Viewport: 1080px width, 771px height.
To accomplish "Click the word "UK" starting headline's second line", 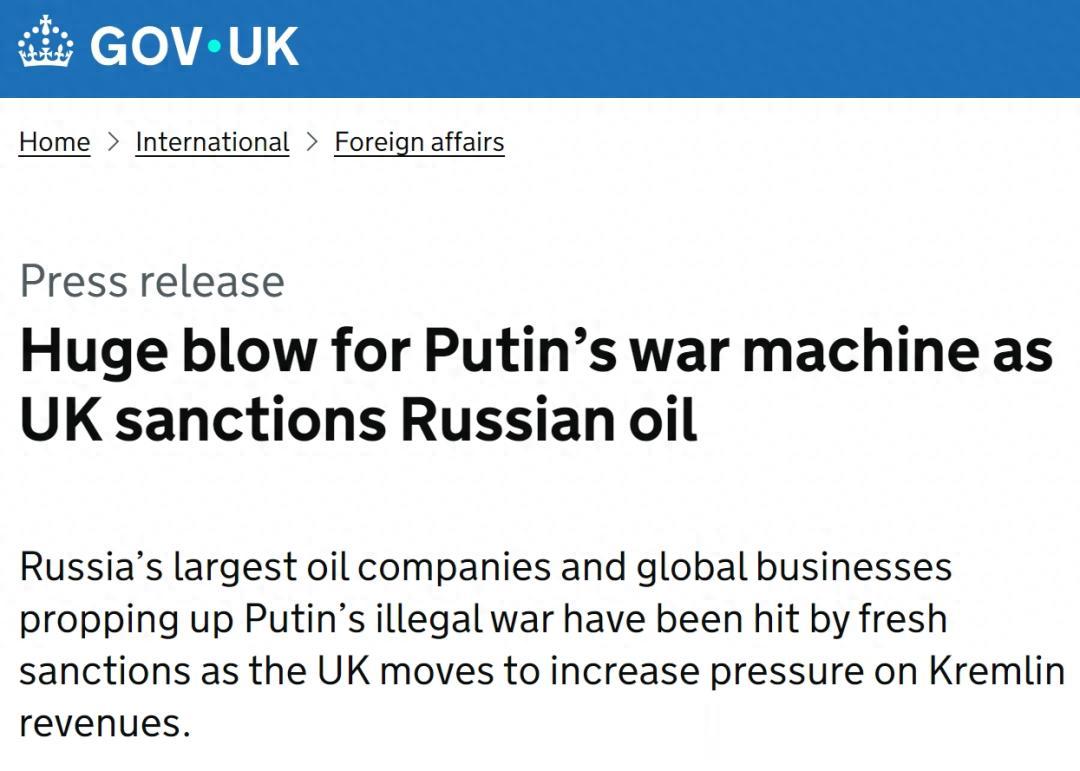I will tap(58, 420).
